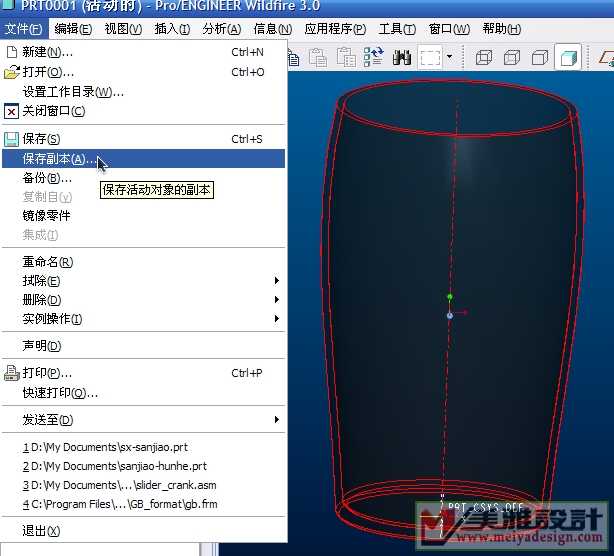Choose 重命名(R) menu entry
This screenshot has height=556, width=614.
click(x=143, y=262)
